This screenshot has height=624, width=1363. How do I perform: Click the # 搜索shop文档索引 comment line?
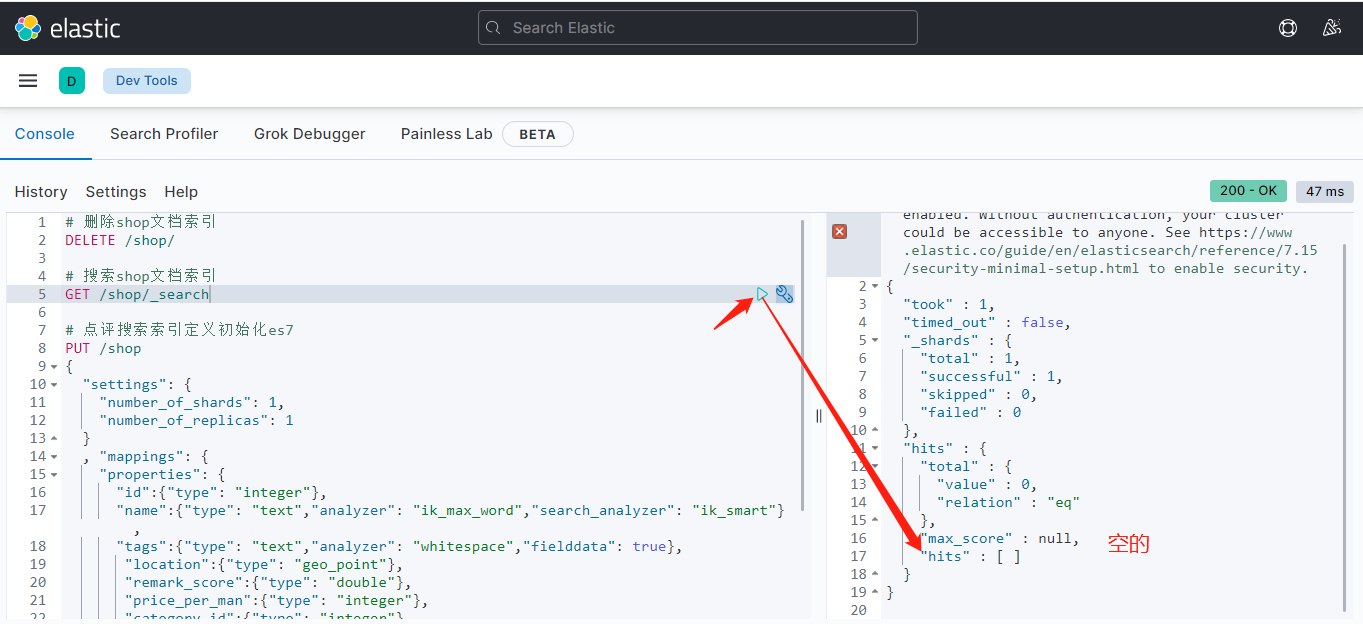(x=141, y=276)
